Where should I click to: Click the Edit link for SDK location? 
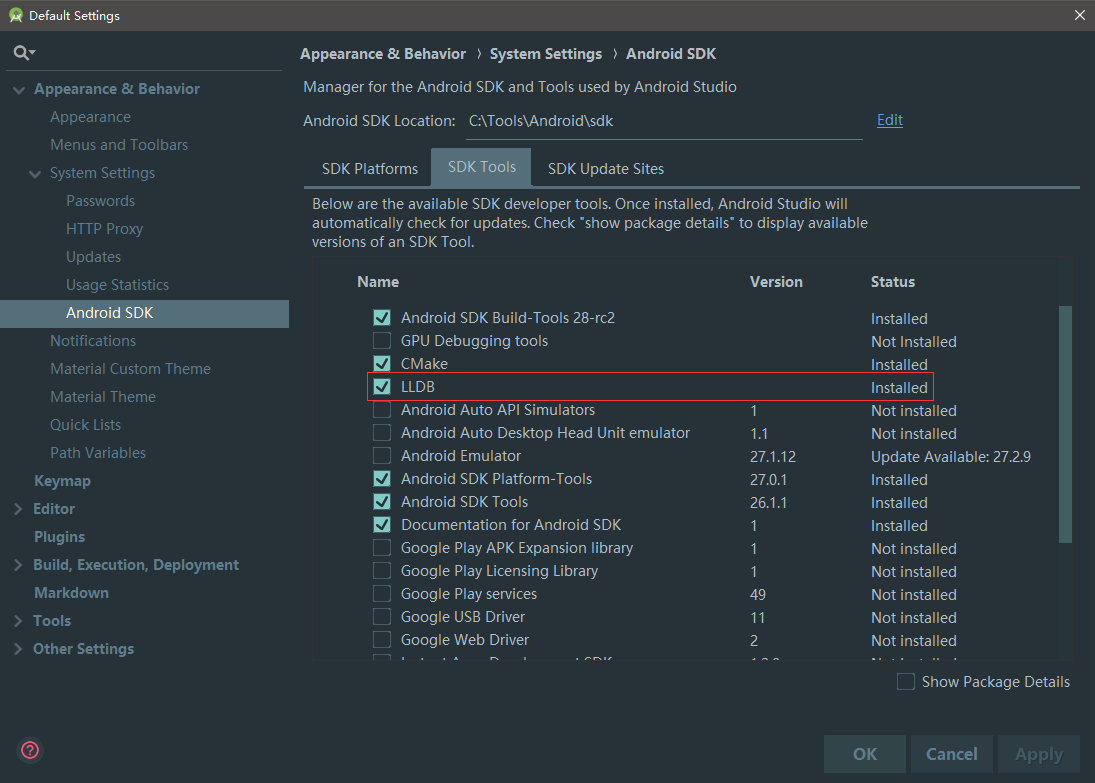point(890,120)
